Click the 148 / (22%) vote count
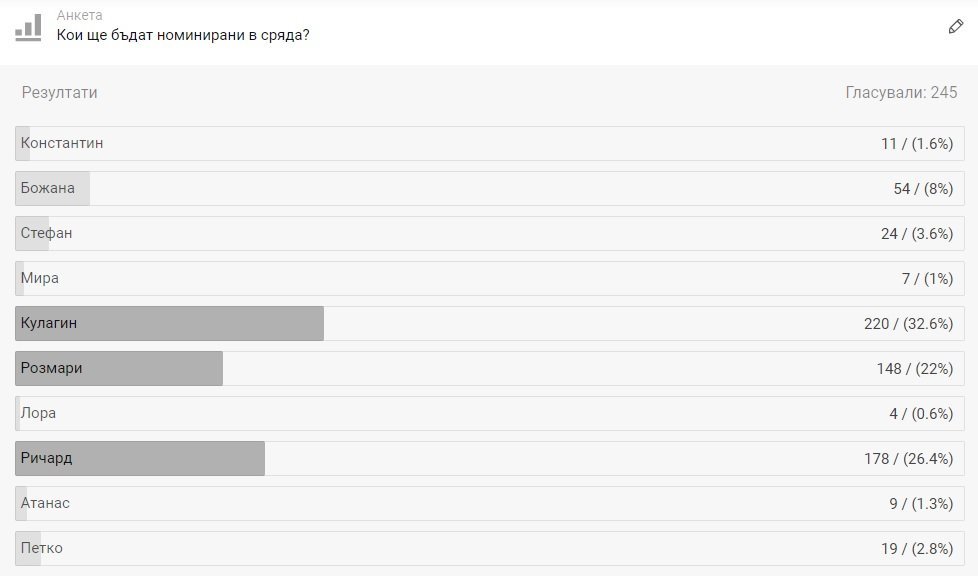This screenshot has height=579, width=978. (x=914, y=369)
